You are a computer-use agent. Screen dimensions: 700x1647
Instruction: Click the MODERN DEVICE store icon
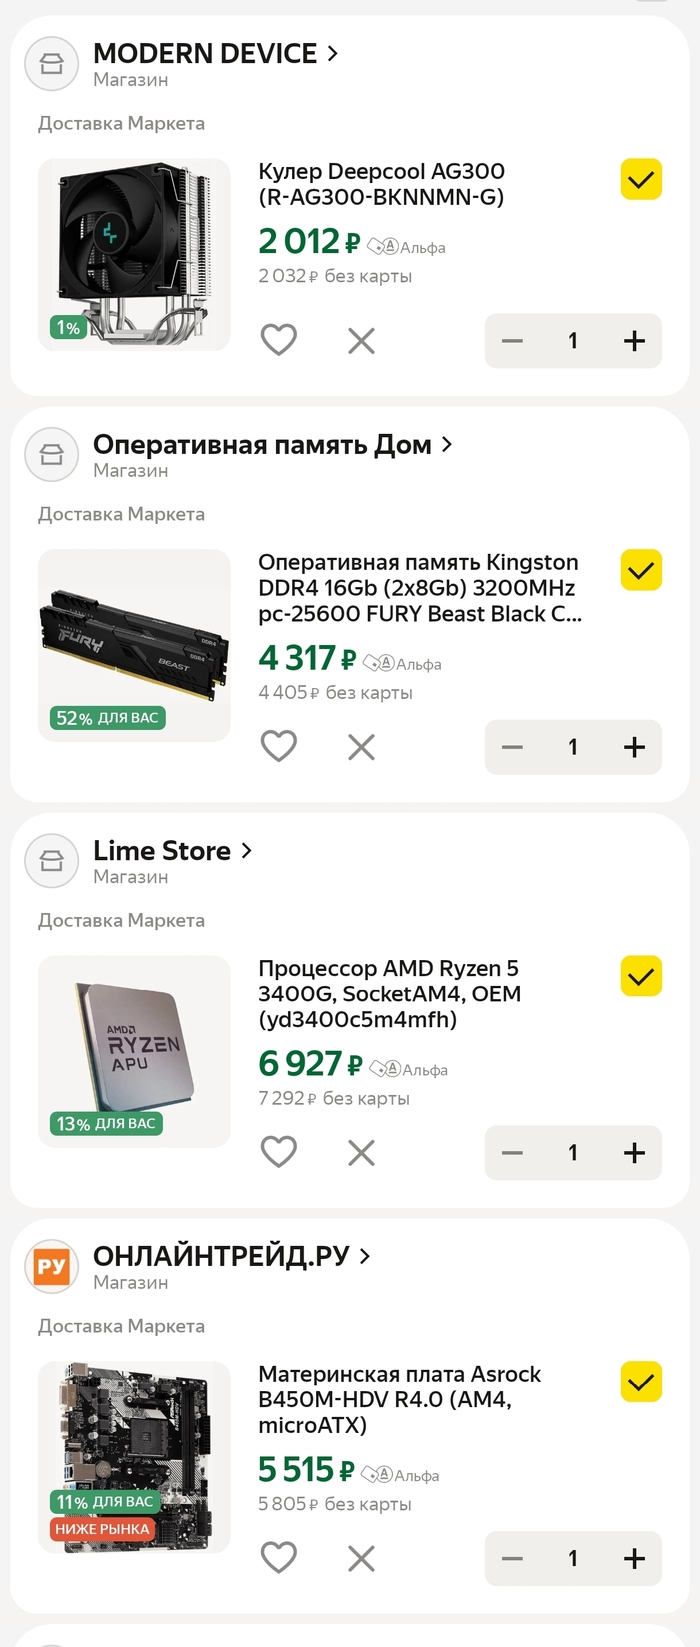(51, 64)
